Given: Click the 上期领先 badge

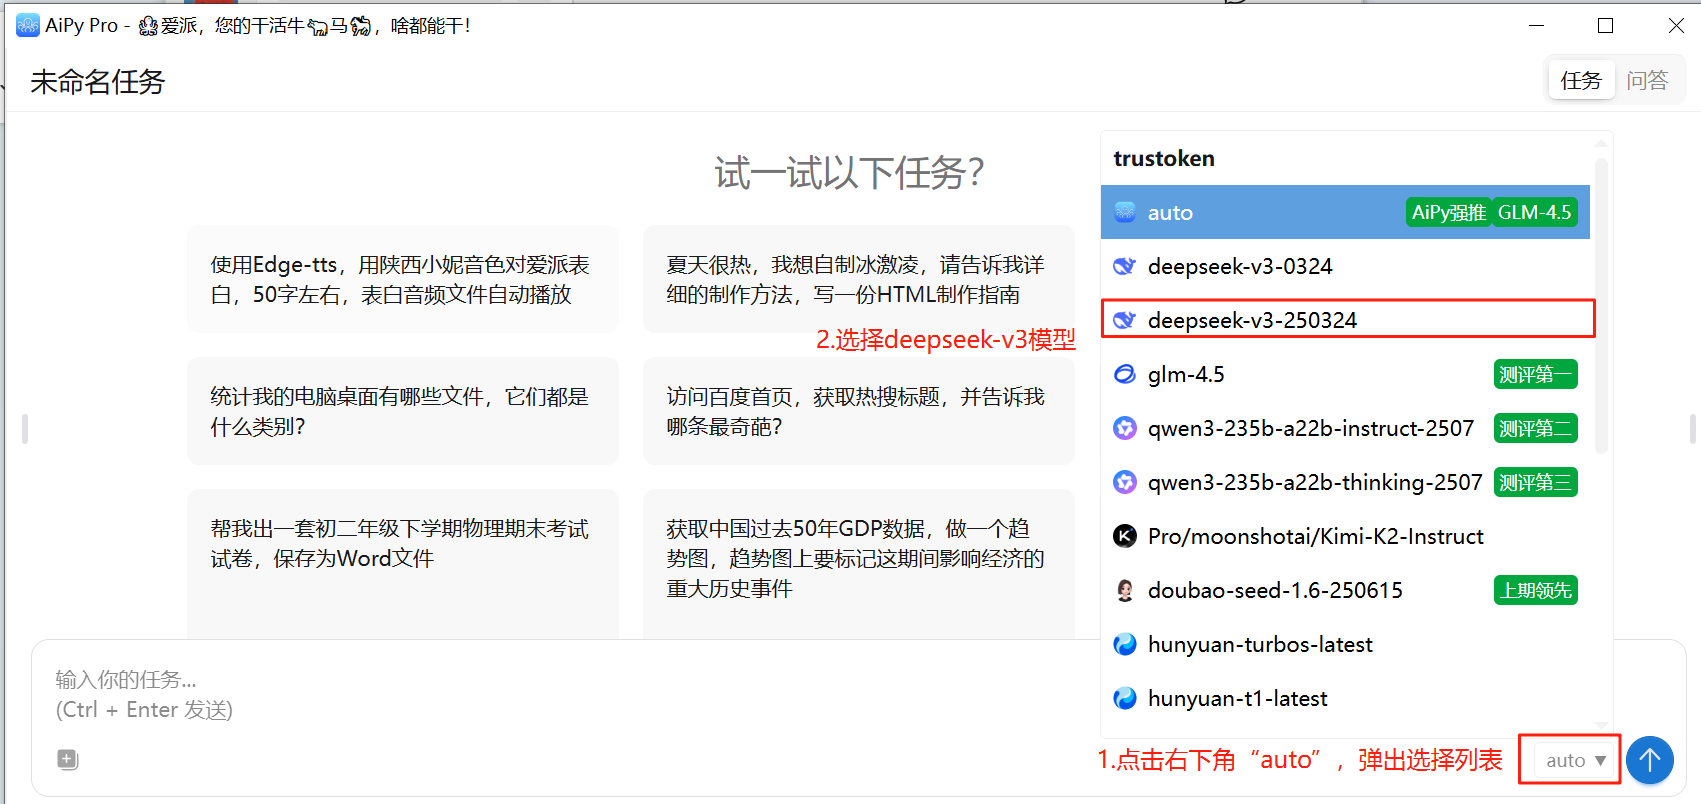Looking at the screenshot, I should click(x=1535, y=590).
